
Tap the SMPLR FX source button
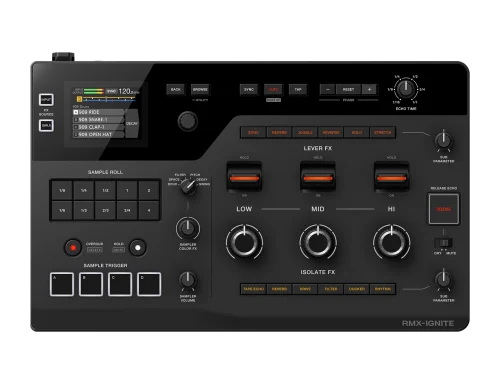(x=46, y=126)
